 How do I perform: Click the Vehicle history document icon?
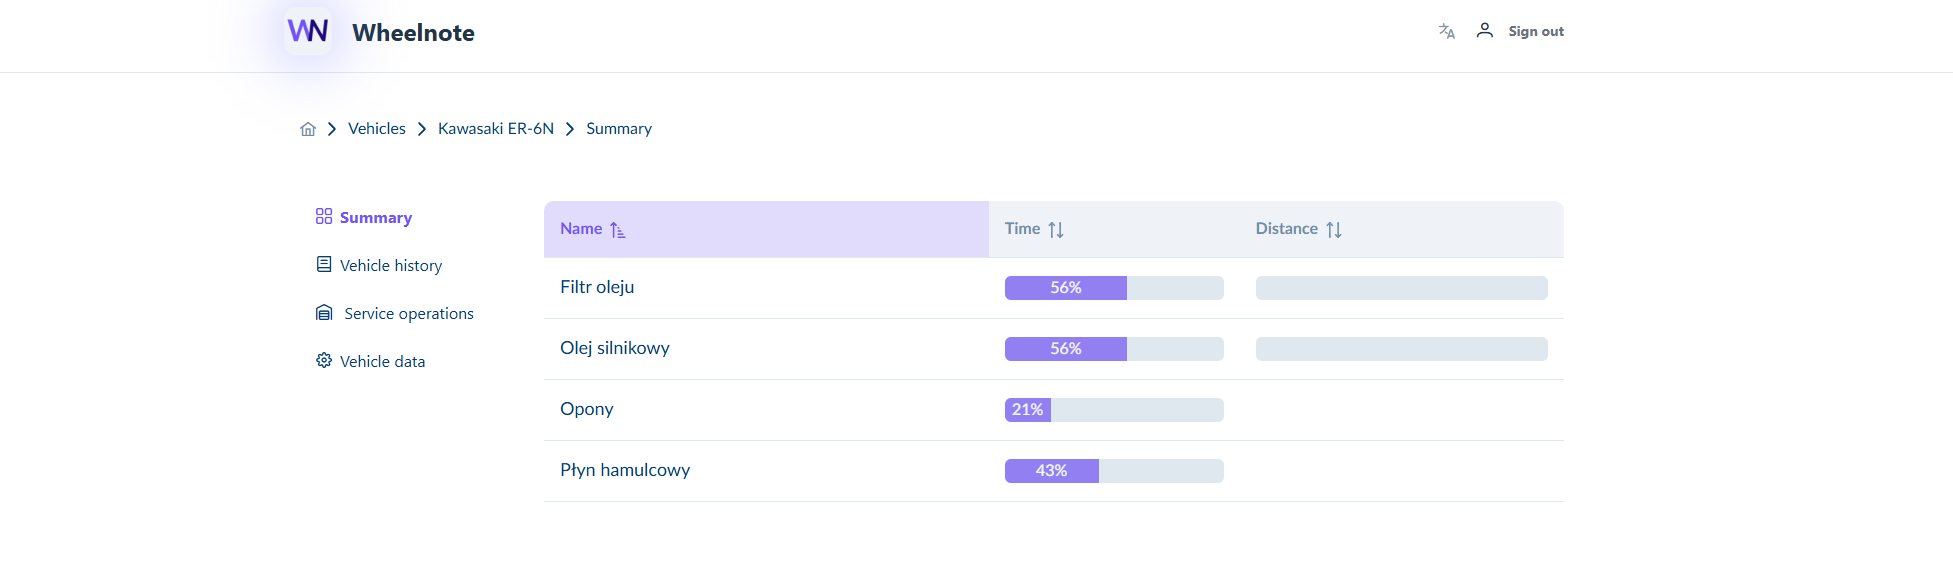[x=324, y=264]
